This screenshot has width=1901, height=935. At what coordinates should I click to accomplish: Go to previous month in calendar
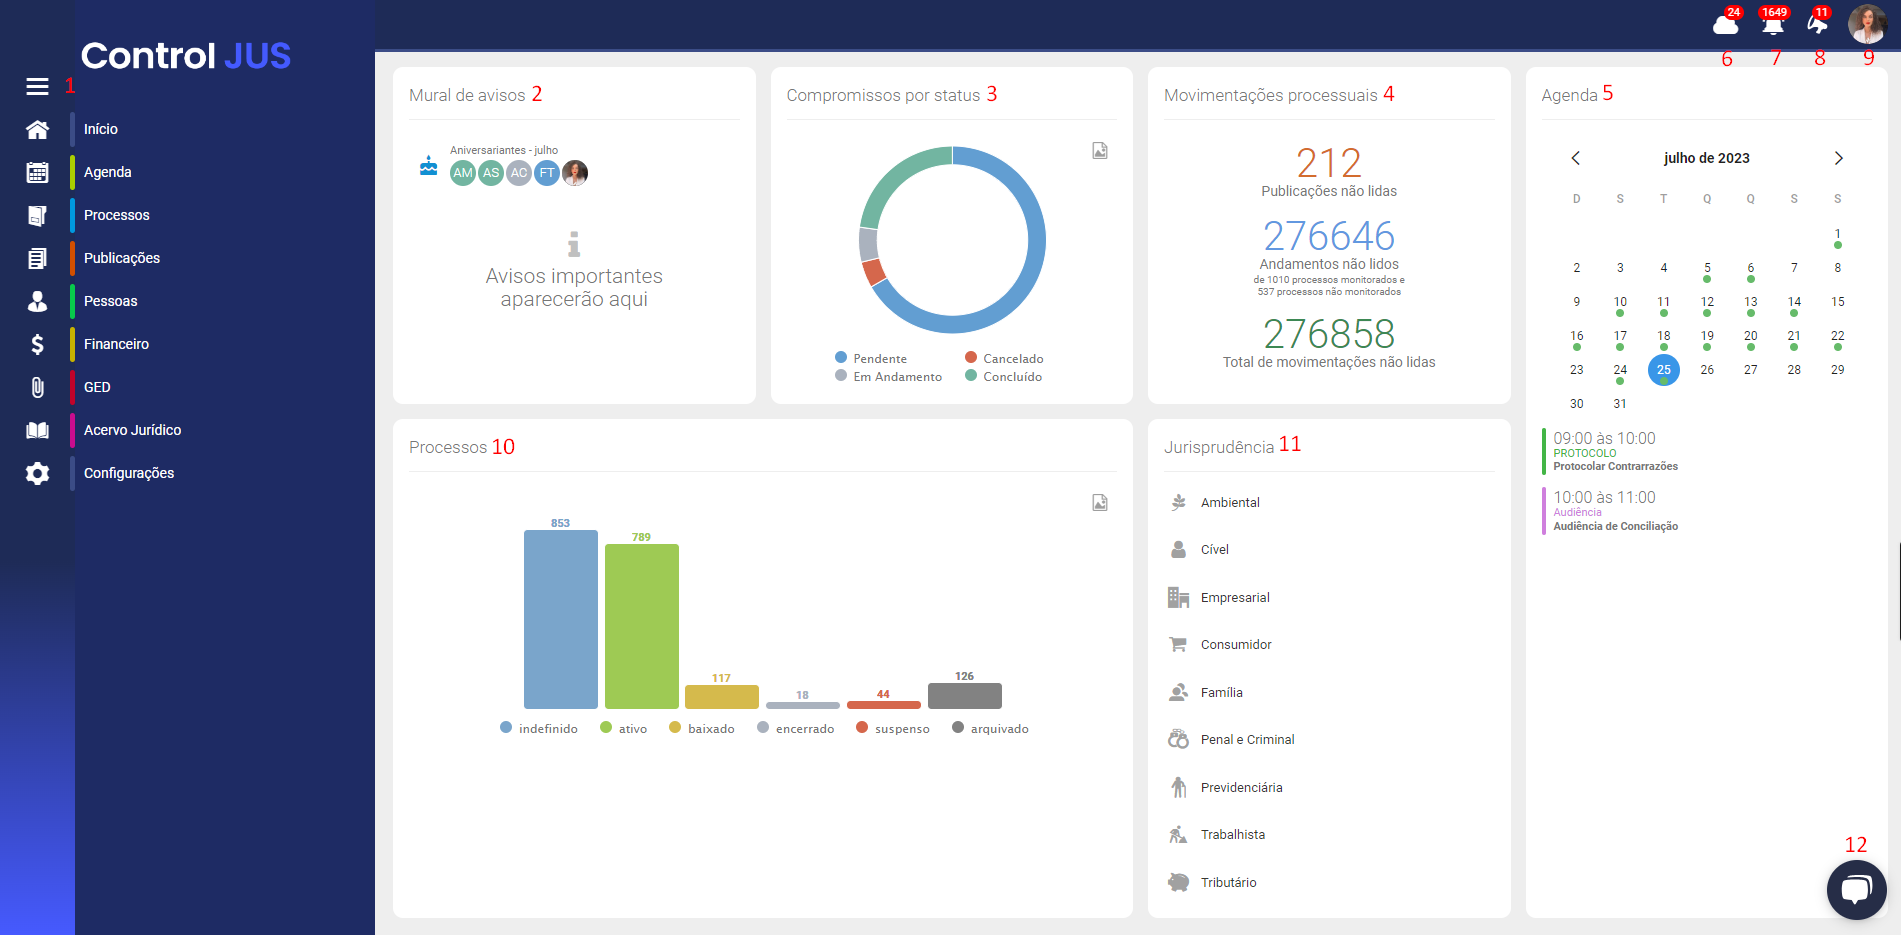(1575, 158)
